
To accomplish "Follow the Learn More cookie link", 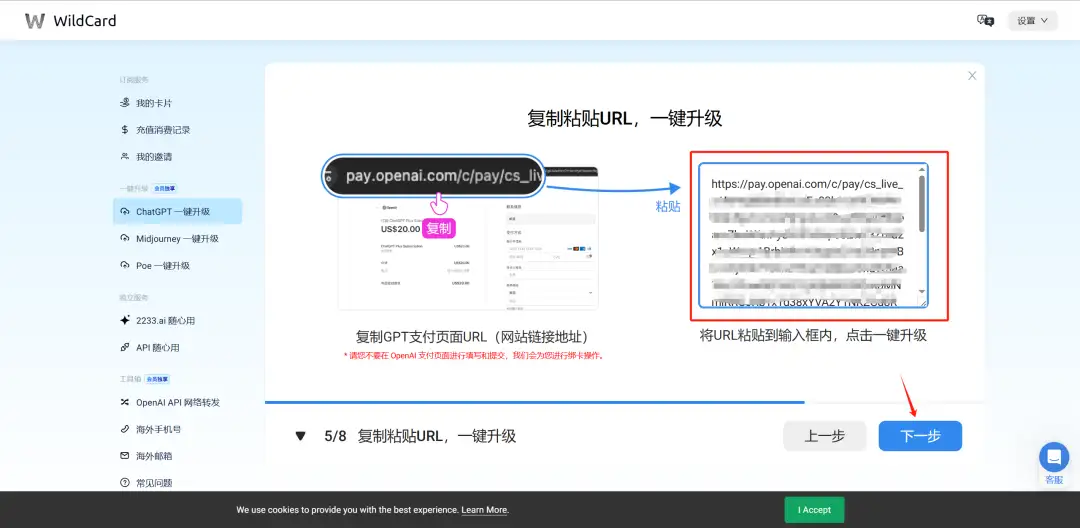I will coord(484,510).
